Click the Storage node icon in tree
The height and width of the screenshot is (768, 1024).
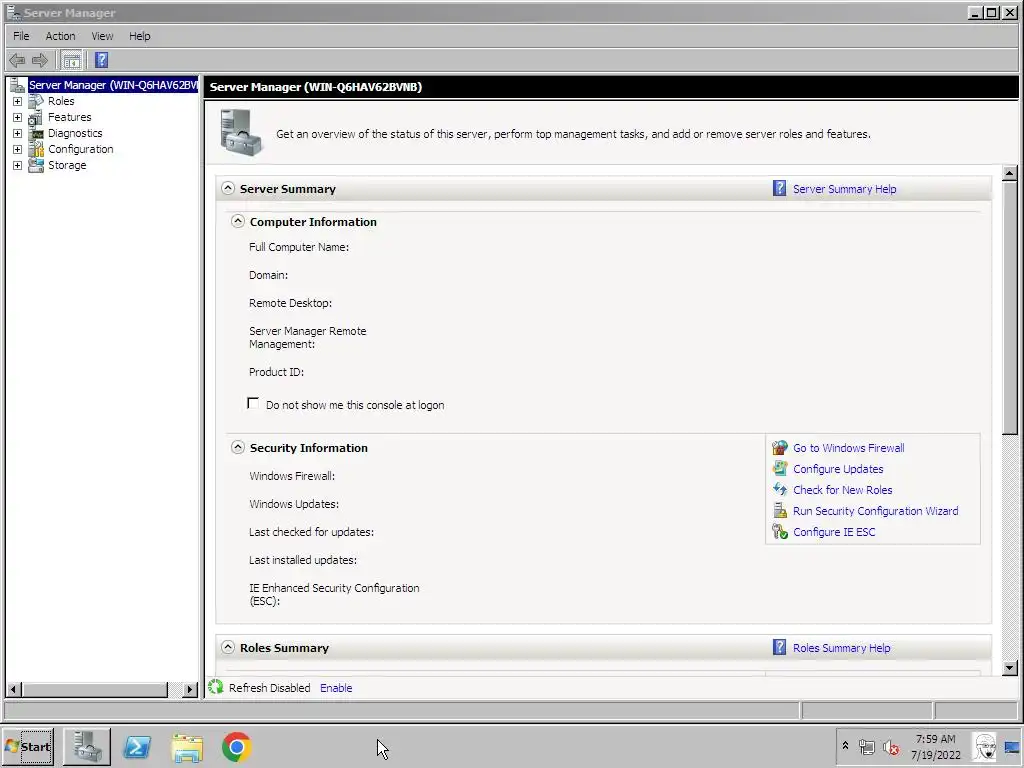pyautogui.click(x=37, y=165)
